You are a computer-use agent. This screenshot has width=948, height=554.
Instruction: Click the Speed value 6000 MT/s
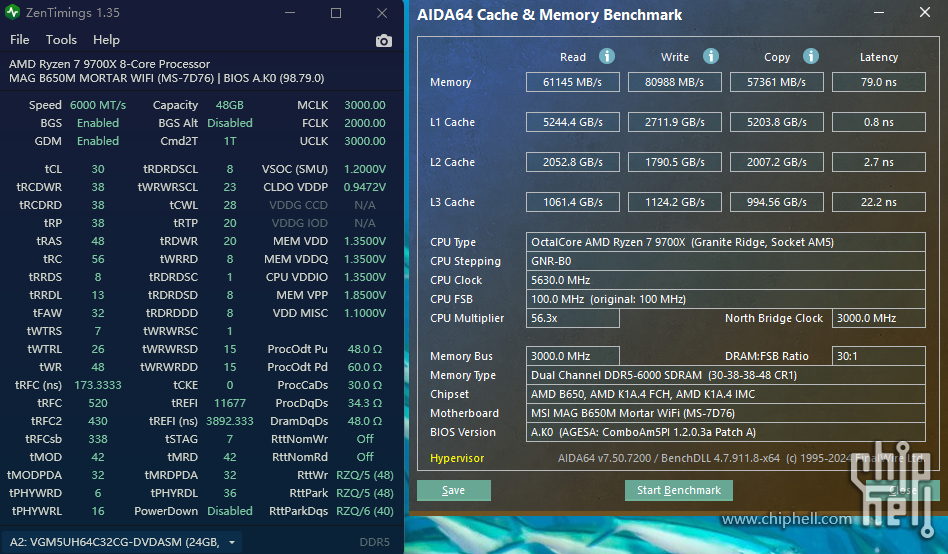pos(98,105)
